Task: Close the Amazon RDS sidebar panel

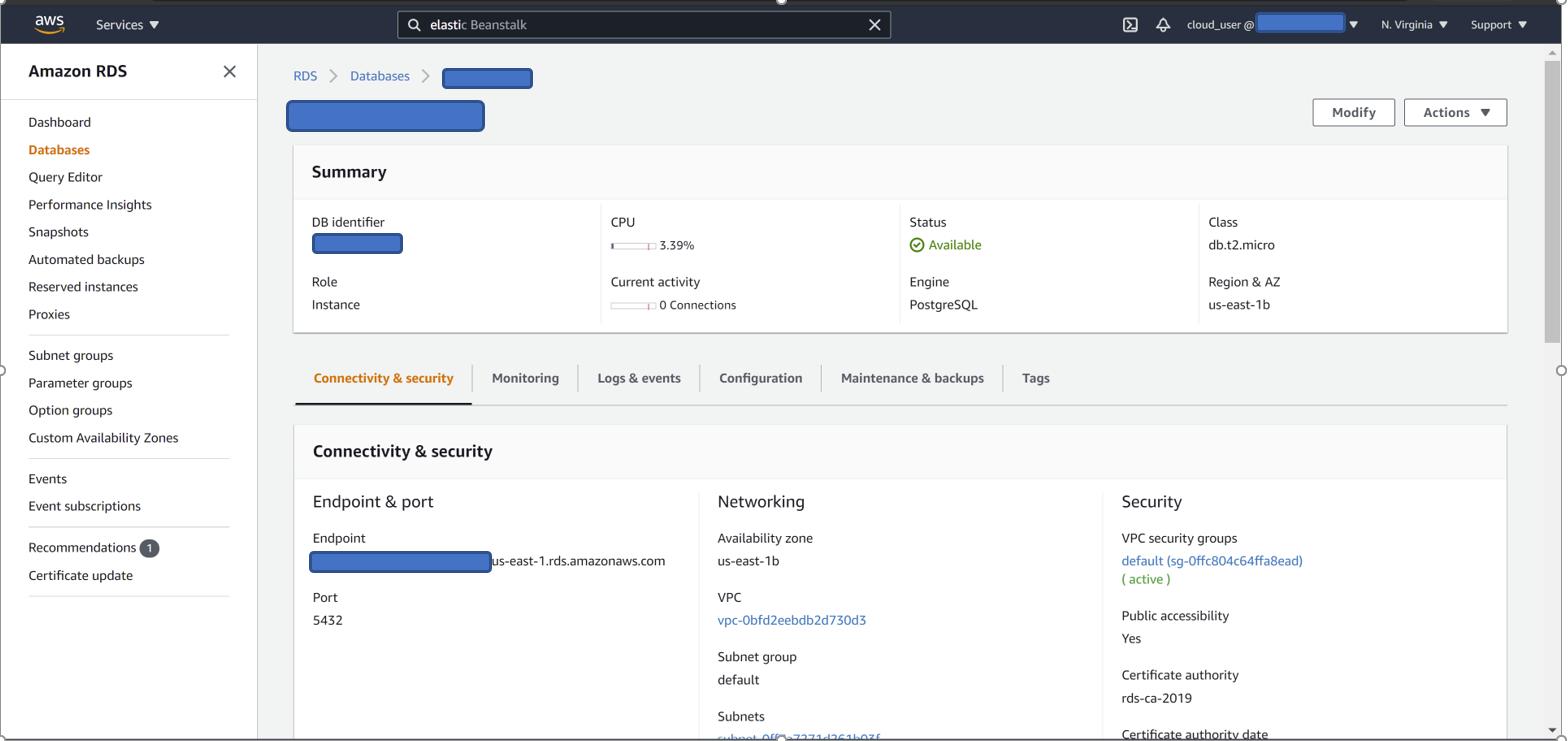Action: (x=230, y=72)
